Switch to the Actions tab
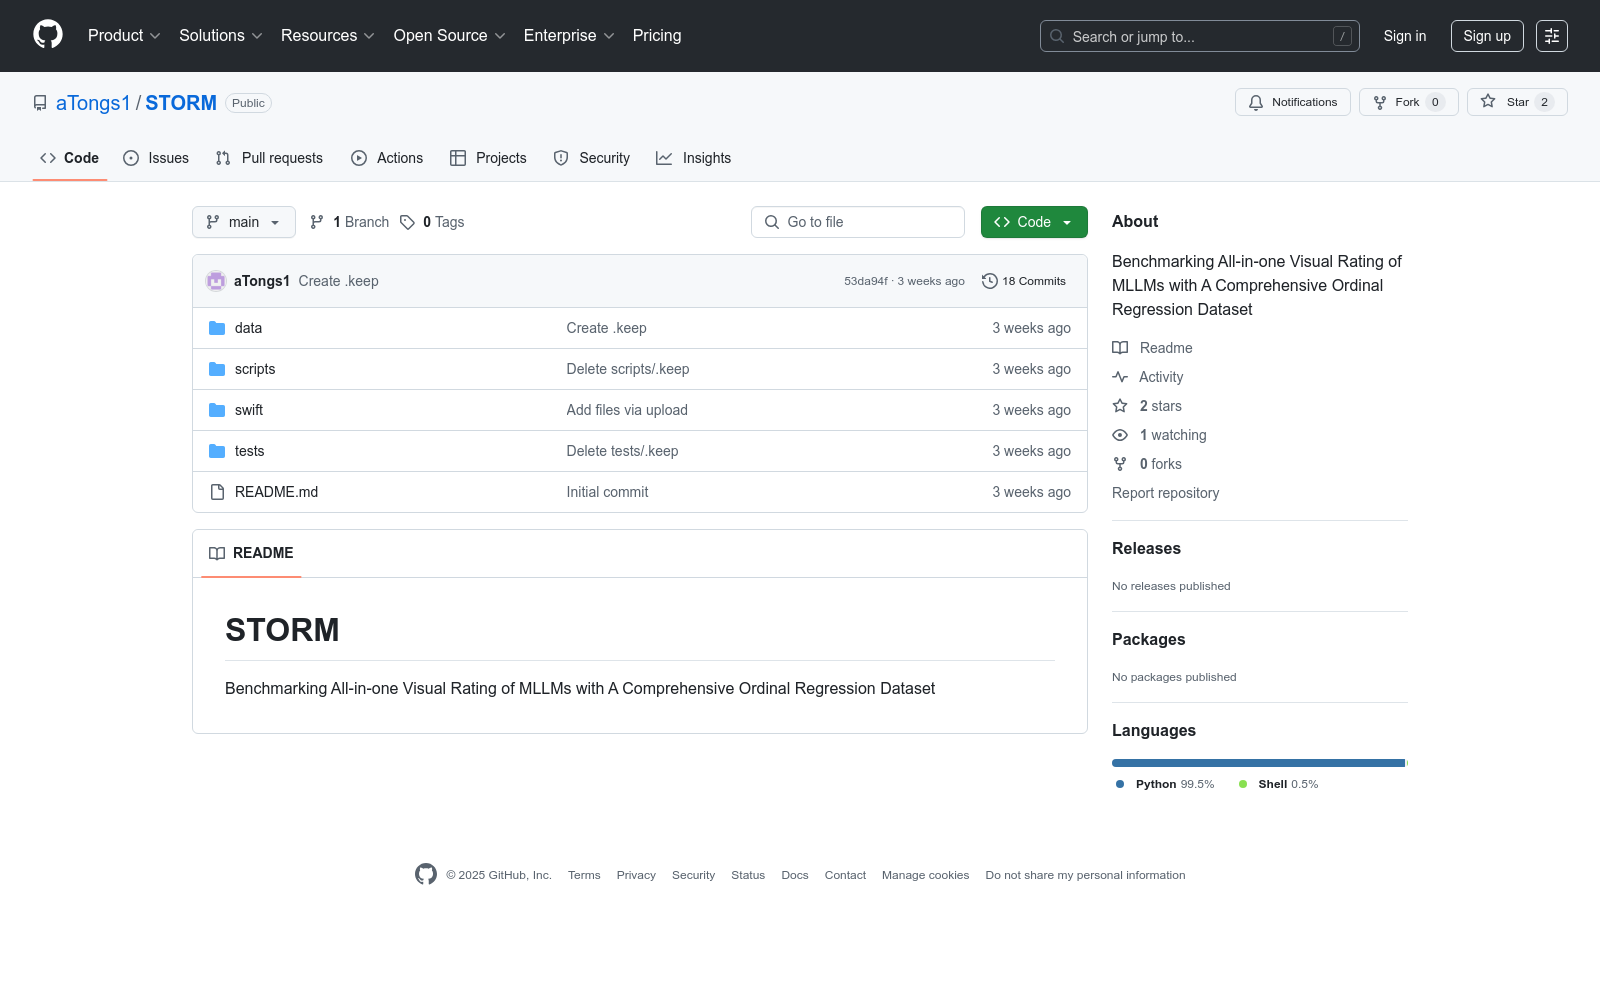This screenshot has width=1600, height=1000. coord(387,158)
